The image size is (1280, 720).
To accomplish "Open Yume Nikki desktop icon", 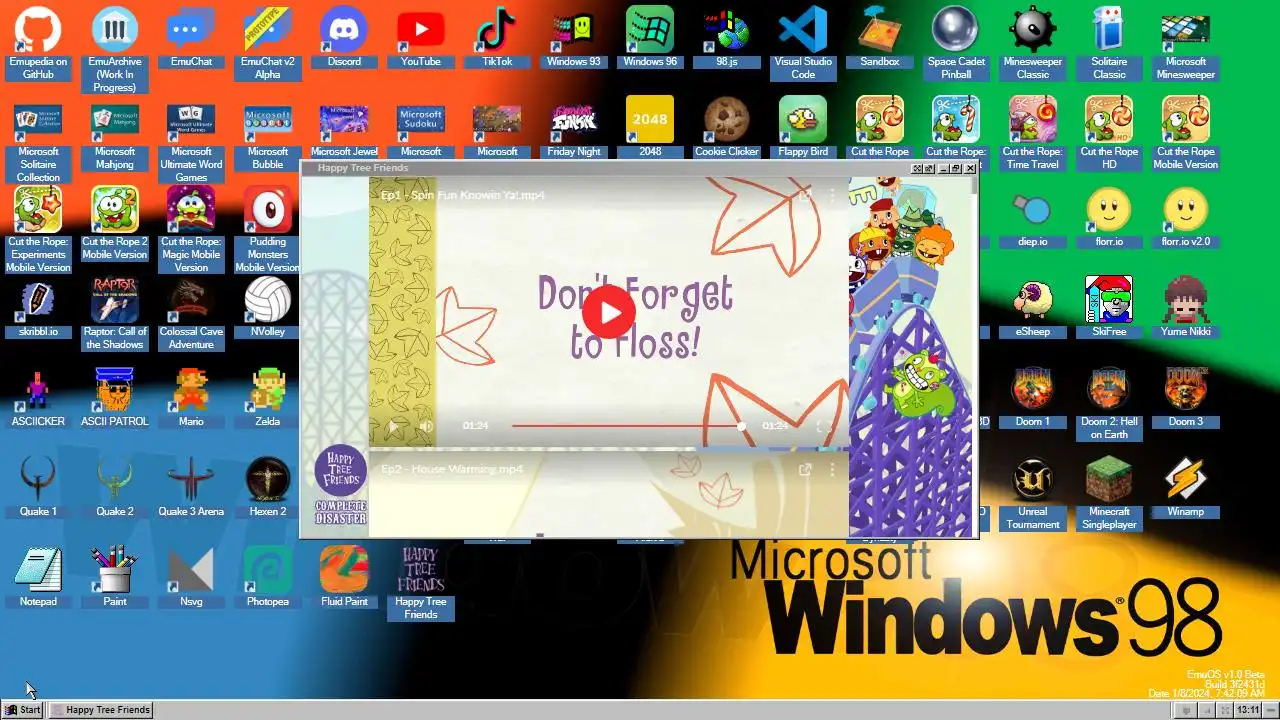I will point(1186,307).
